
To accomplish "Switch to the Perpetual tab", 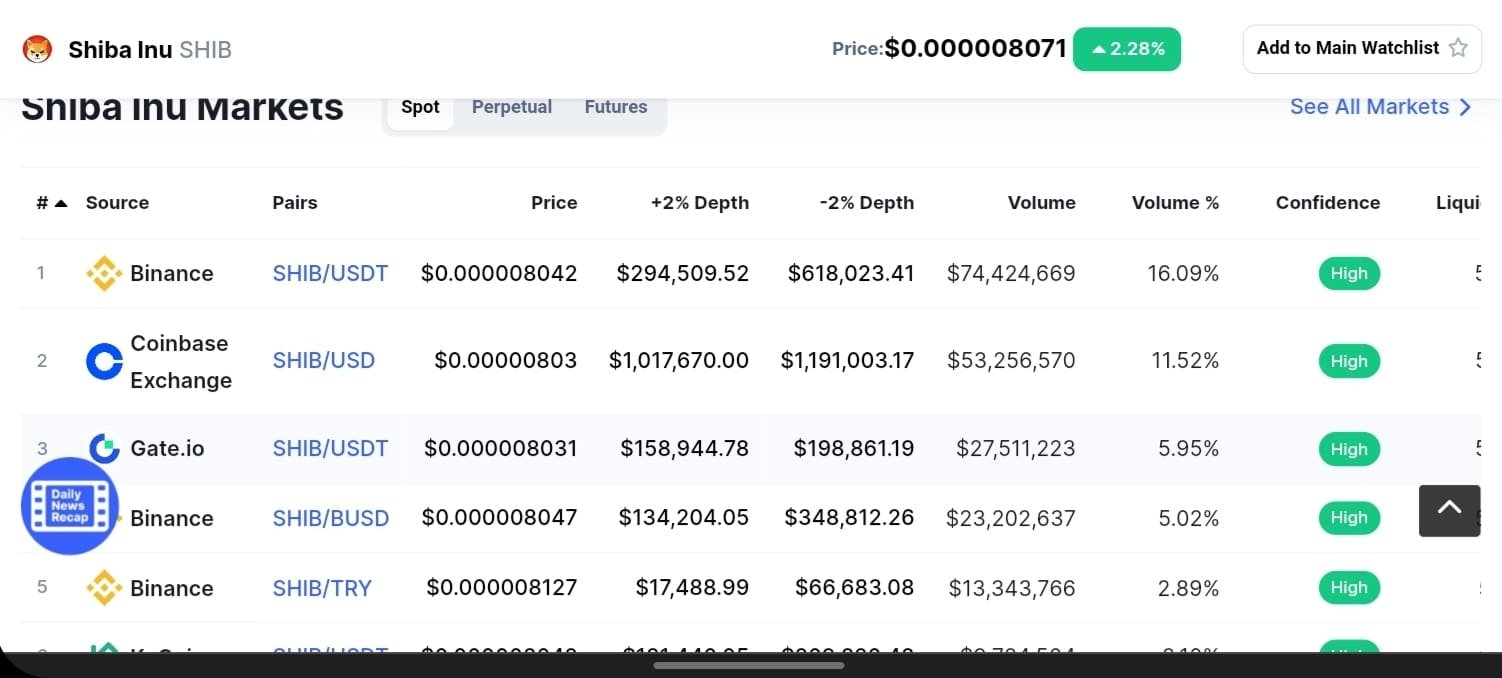I will [511, 107].
